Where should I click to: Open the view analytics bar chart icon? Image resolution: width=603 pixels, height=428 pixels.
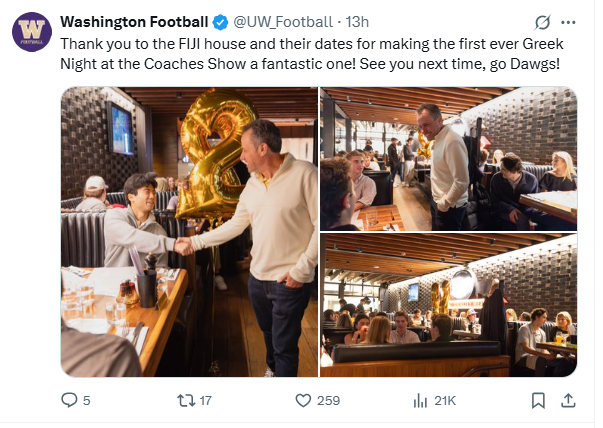420,400
